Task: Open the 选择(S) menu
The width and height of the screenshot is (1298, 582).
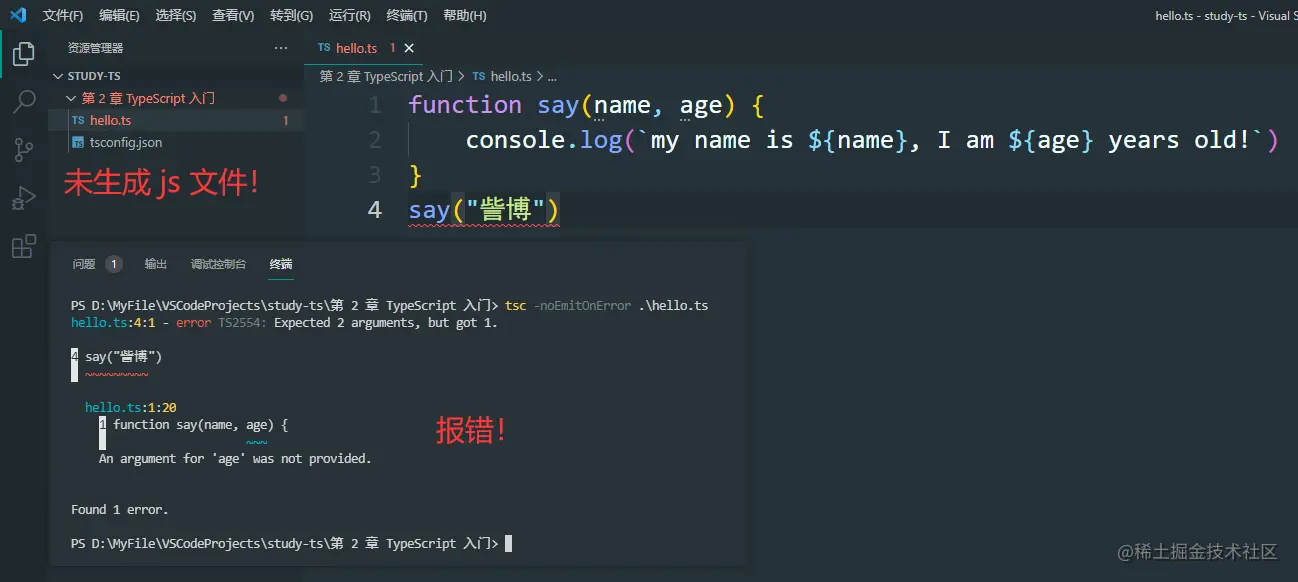Action: tap(176, 15)
